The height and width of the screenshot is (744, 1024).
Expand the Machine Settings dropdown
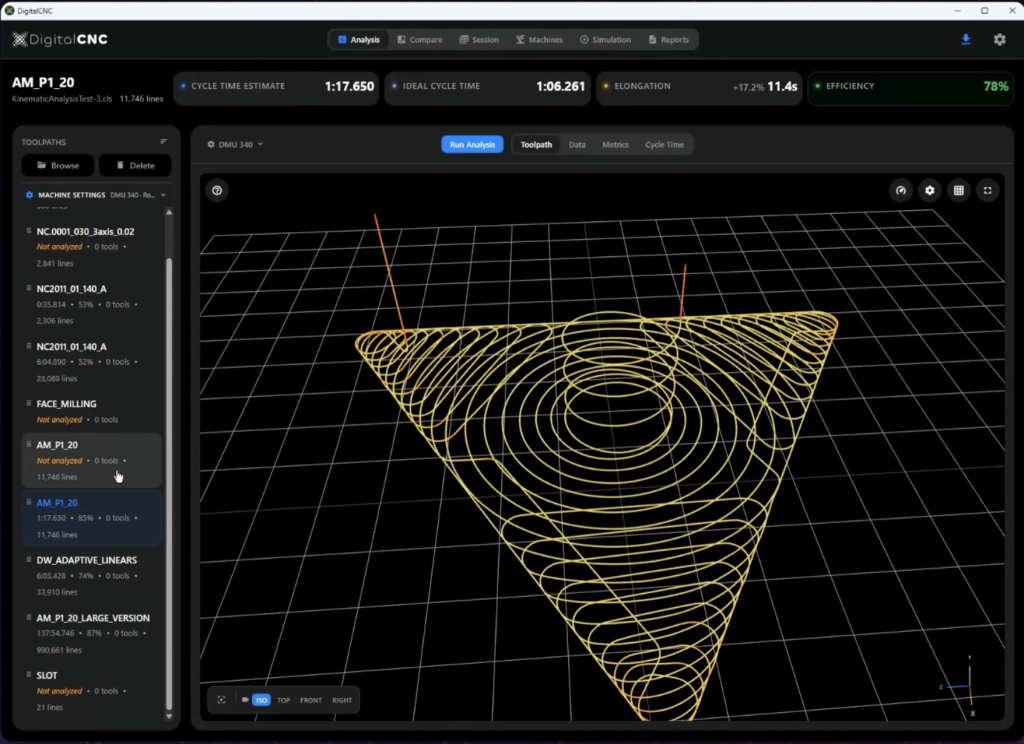click(x=163, y=195)
